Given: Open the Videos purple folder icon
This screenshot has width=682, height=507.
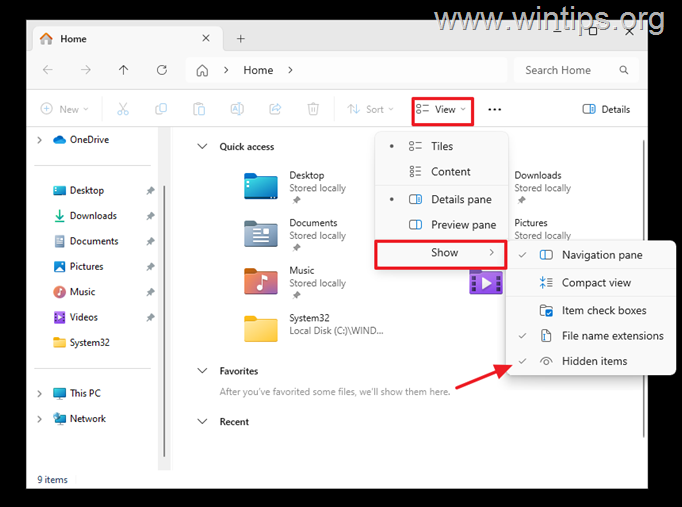Looking at the screenshot, I should point(486,283).
